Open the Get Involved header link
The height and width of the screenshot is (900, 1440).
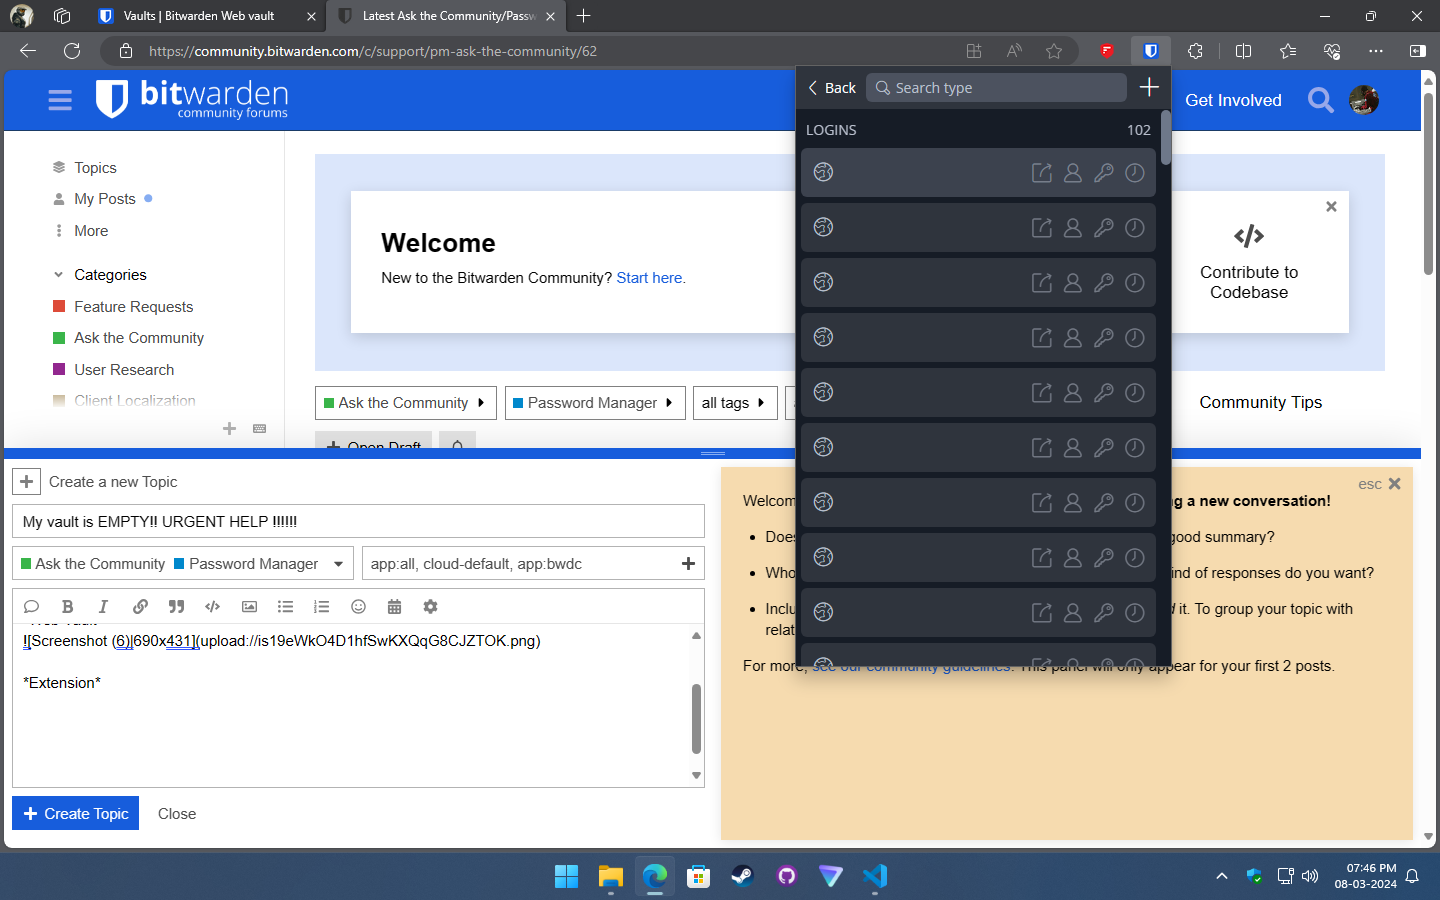pyautogui.click(x=1233, y=100)
